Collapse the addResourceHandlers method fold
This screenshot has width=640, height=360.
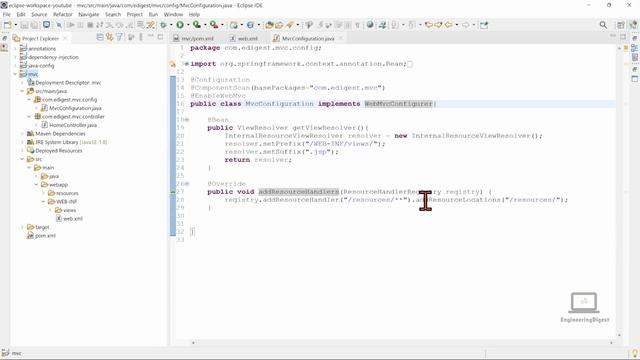(187, 184)
